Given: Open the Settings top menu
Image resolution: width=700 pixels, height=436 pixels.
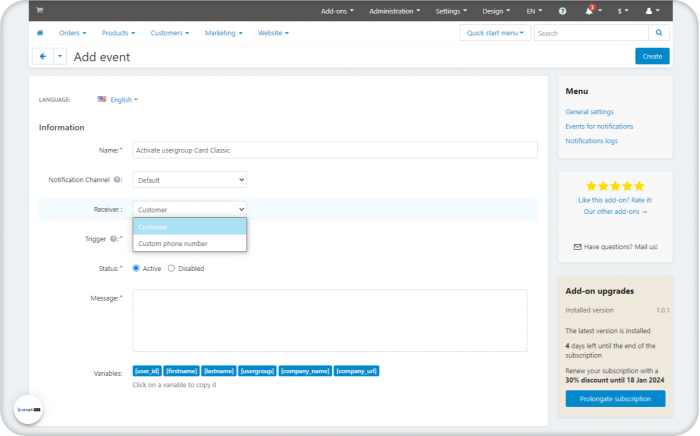Looking at the screenshot, I should (x=451, y=11).
